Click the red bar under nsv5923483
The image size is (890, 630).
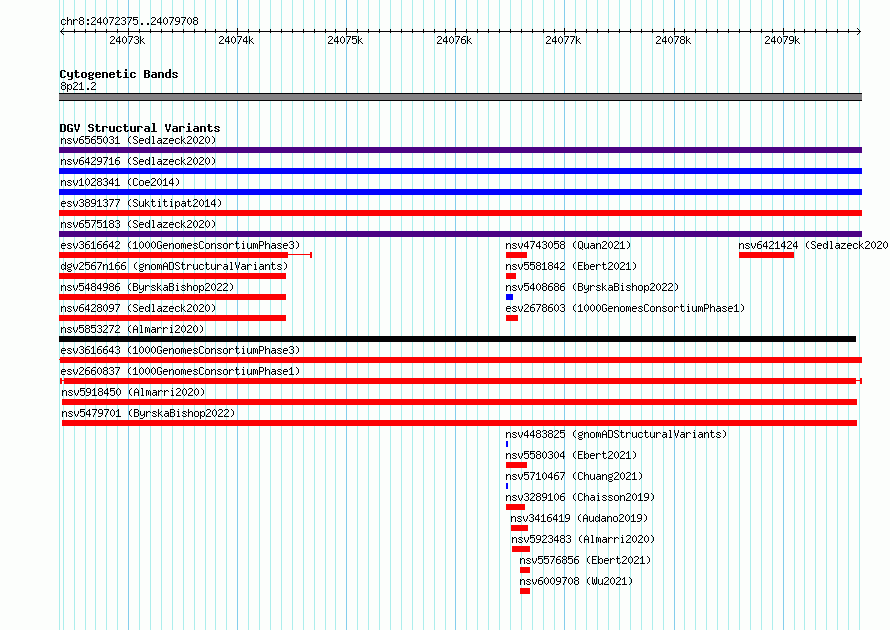520,549
